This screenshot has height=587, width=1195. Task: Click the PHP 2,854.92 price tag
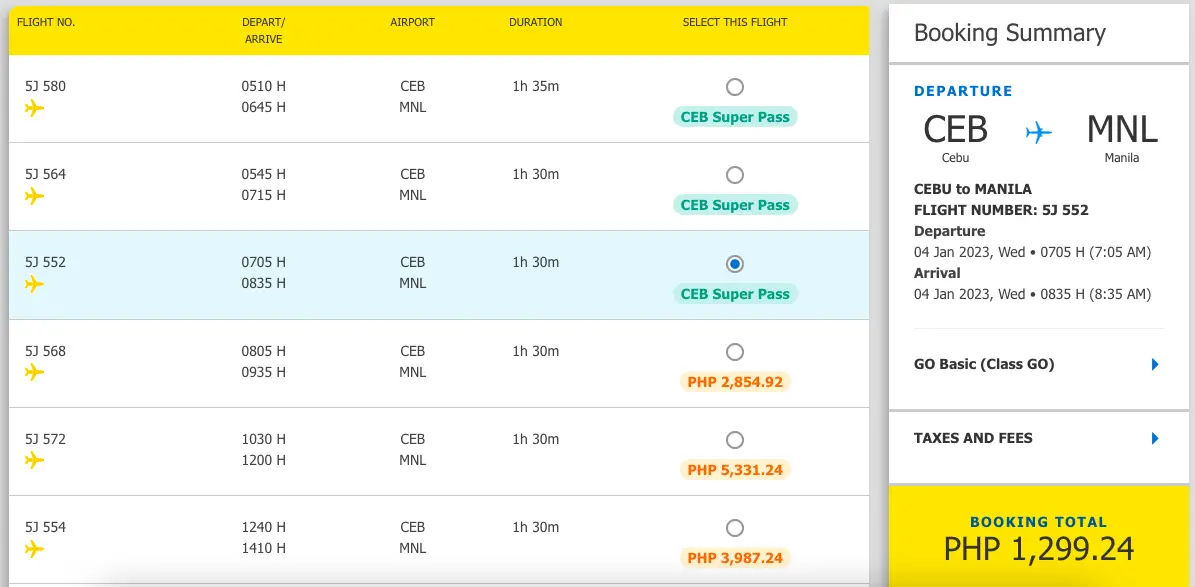(735, 381)
